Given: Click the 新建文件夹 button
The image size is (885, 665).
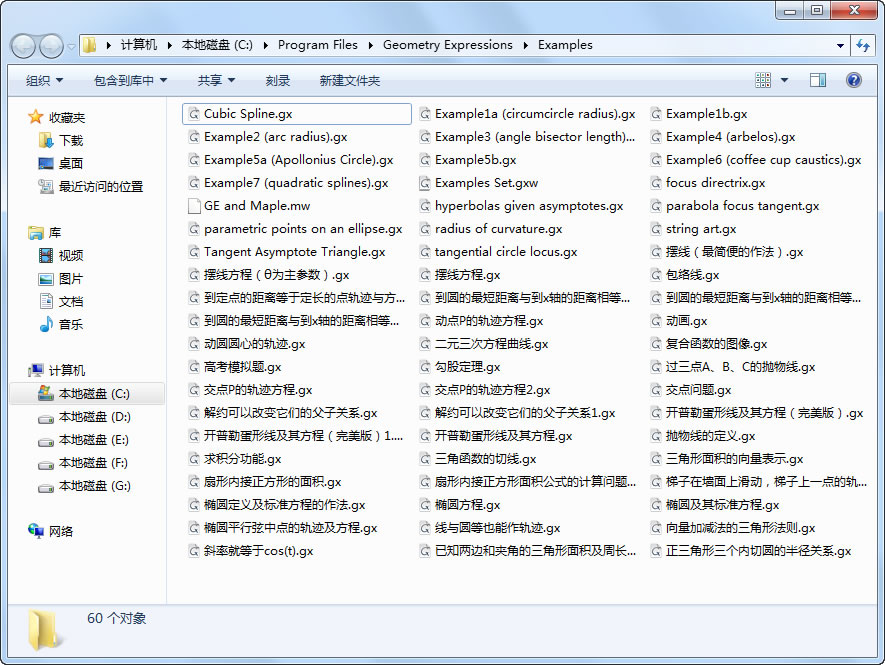Looking at the screenshot, I should (x=349, y=81).
